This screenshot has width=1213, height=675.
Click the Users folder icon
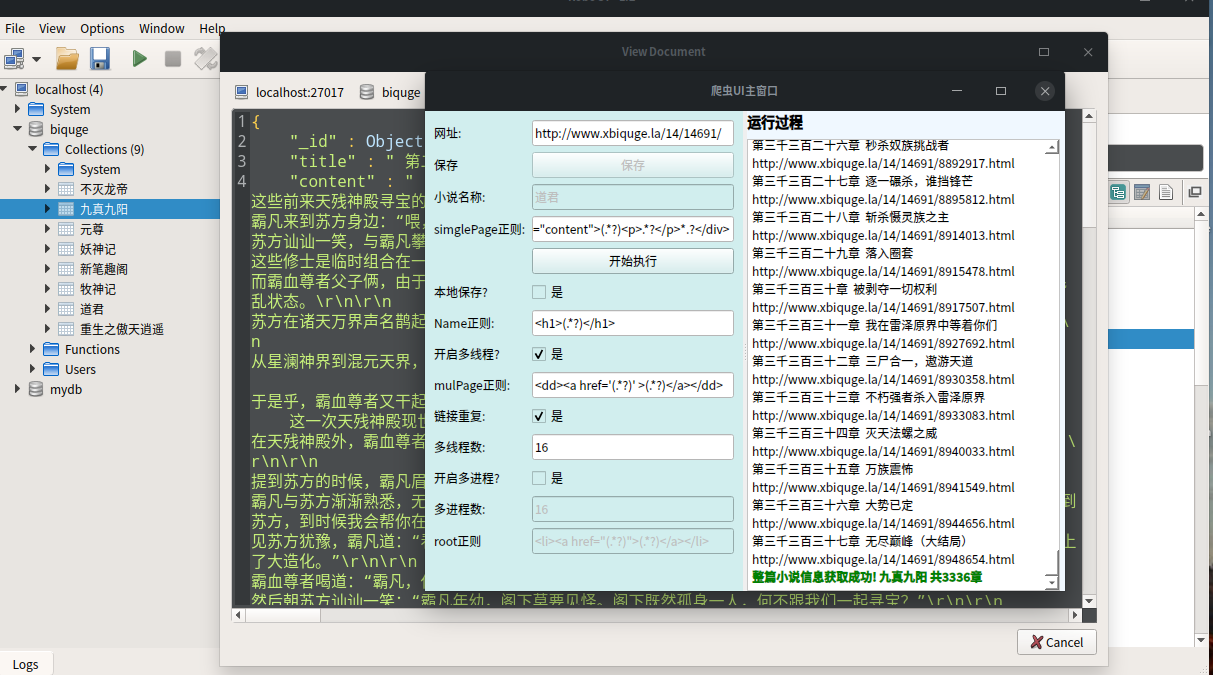coord(52,369)
